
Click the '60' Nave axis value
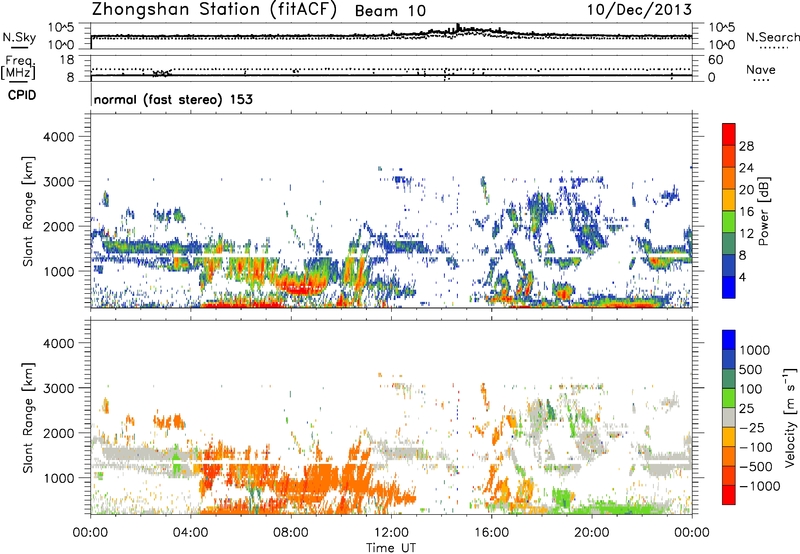tap(715, 60)
